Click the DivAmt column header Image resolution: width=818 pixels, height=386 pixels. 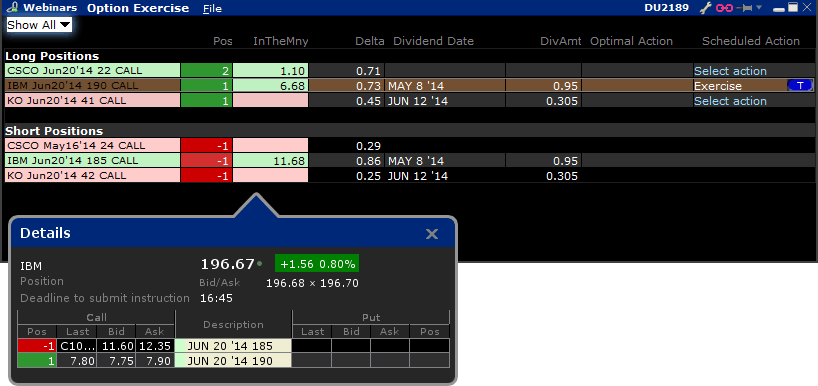(560, 41)
